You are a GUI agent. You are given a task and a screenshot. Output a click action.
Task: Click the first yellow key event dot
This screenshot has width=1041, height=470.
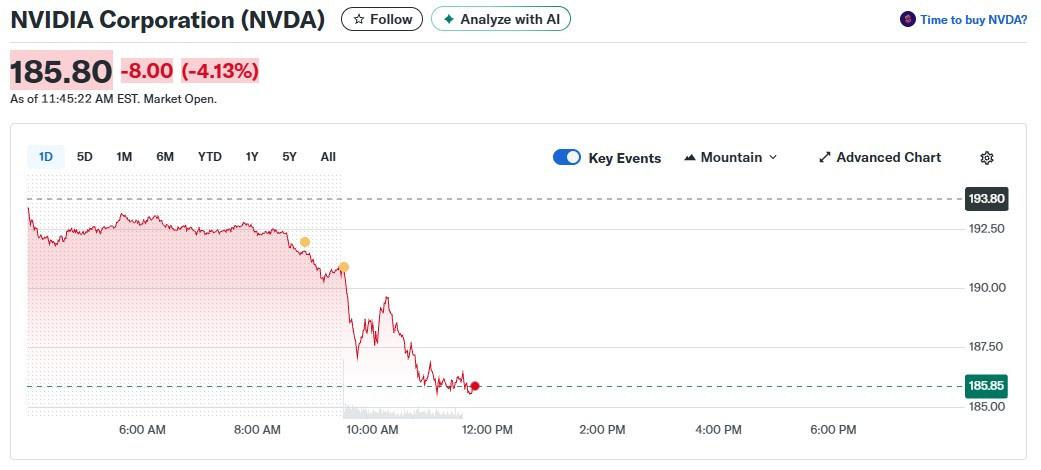coord(305,242)
